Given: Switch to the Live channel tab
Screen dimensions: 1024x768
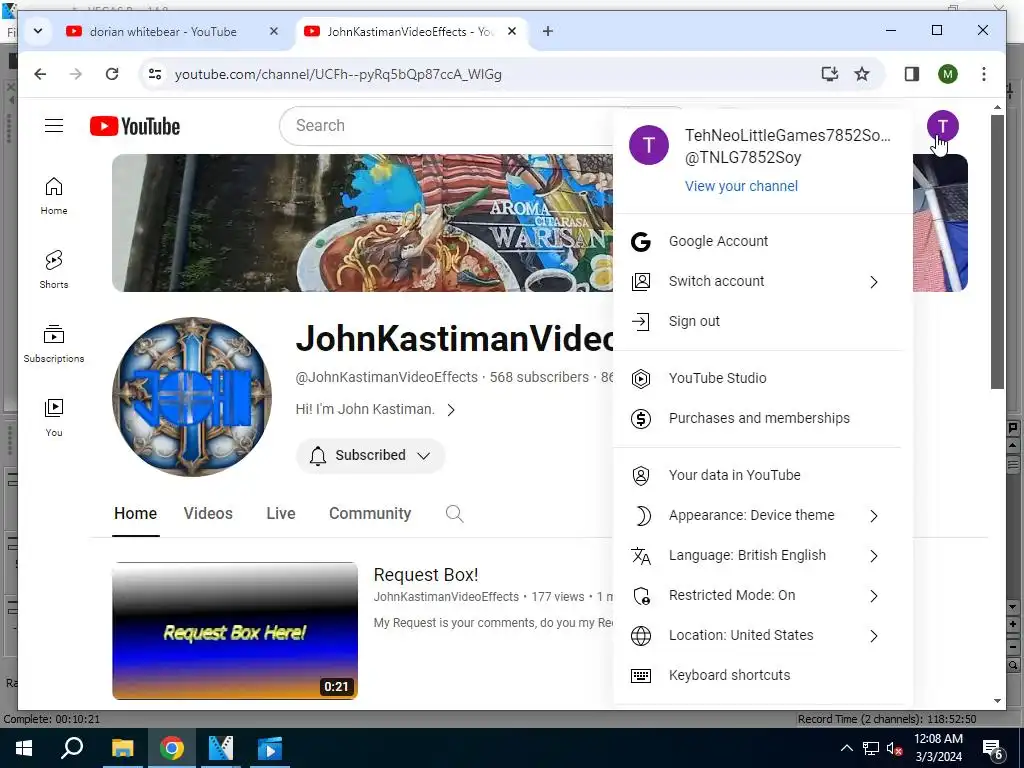Looking at the screenshot, I should [x=281, y=513].
